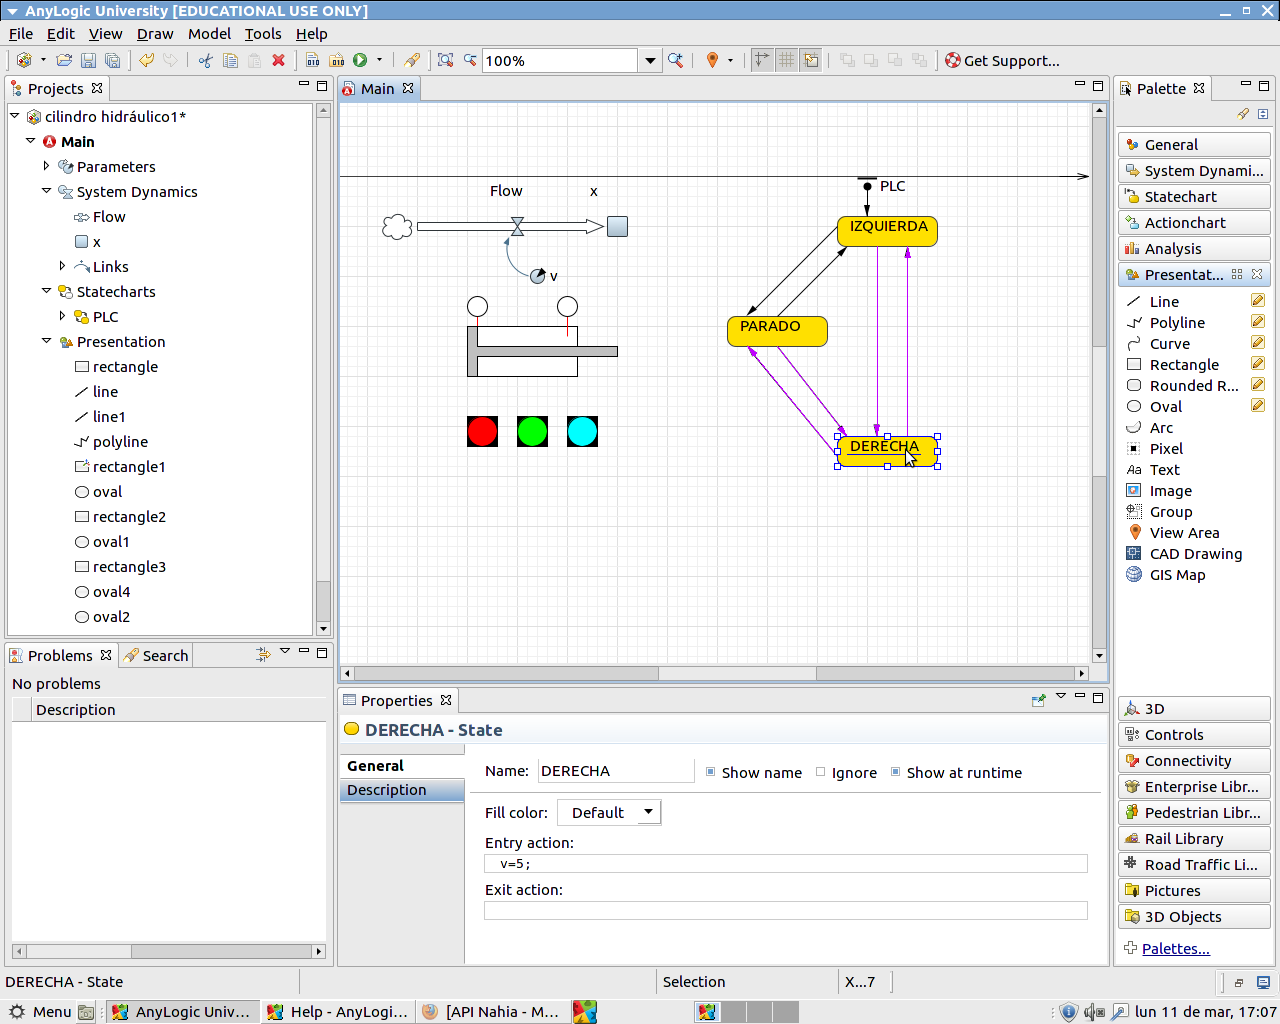
Task: Open the zoom percentage dropdown arrow
Action: pyautogui.click(x=650, y=60)
